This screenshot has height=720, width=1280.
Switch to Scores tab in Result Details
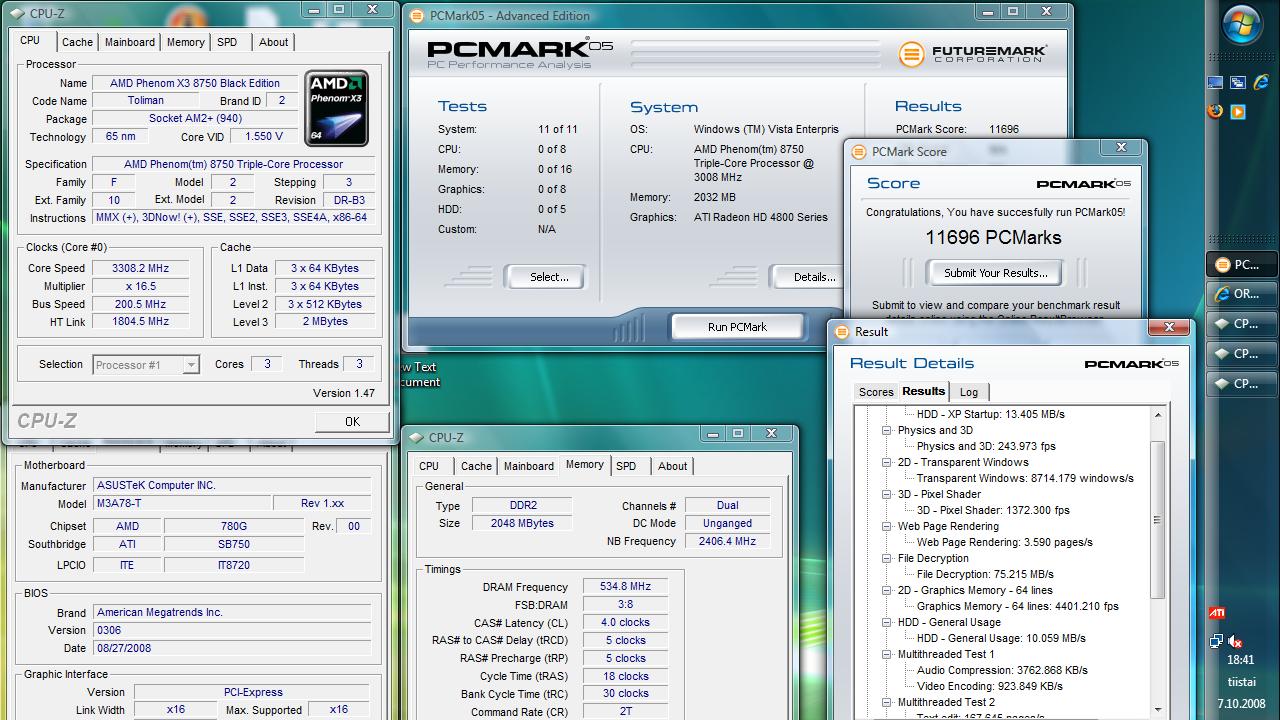point(876,392)
